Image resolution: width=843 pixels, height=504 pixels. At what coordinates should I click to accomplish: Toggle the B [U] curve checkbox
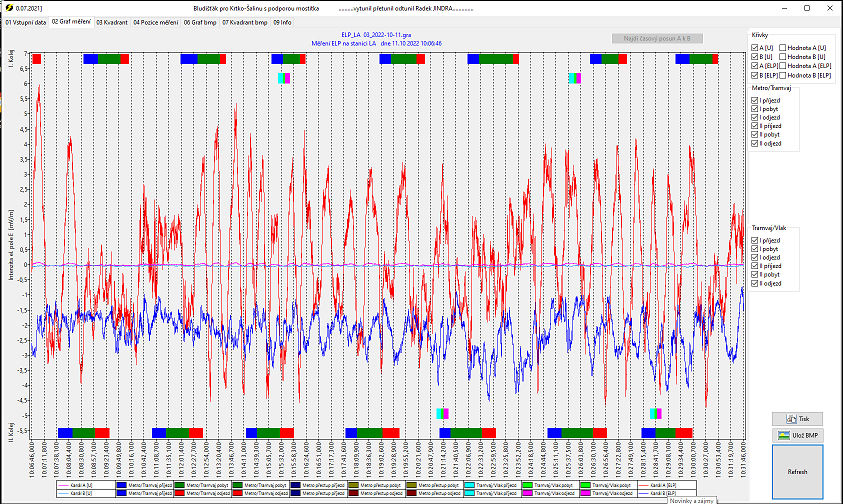756,57
